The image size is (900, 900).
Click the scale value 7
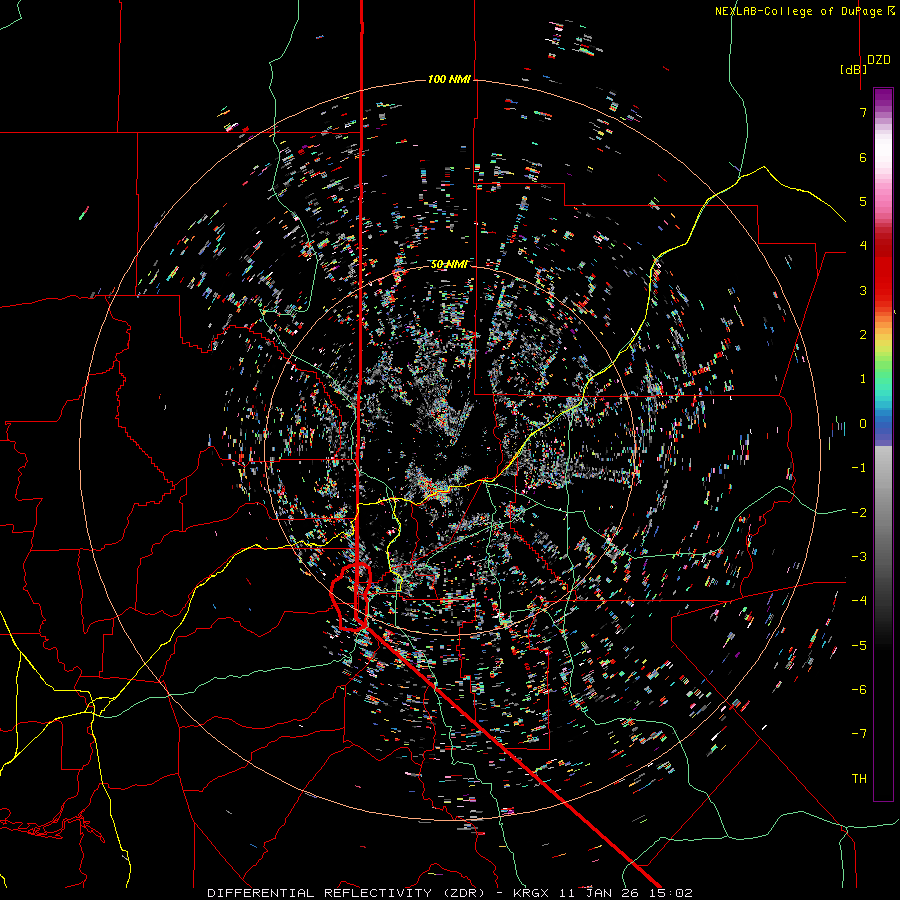(x=863, y=112)
